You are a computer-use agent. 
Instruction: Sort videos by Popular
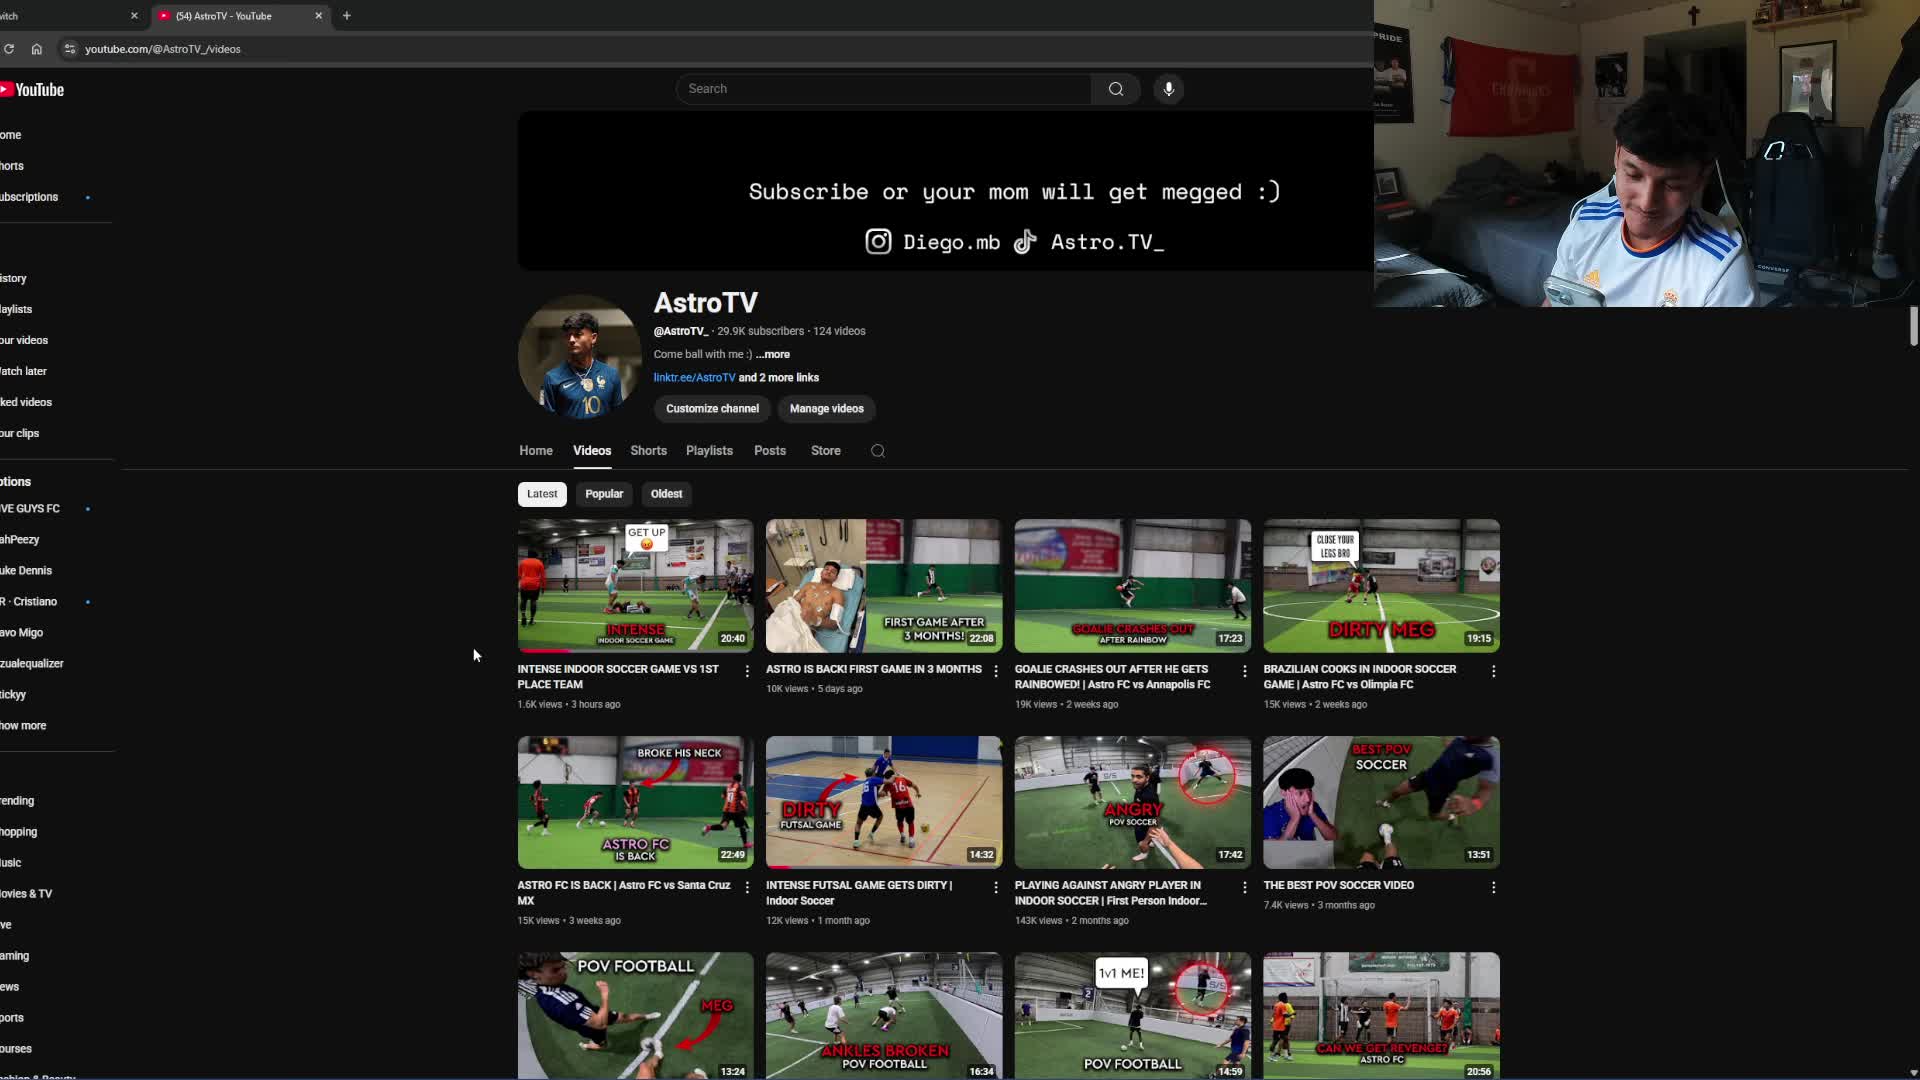point(604,494)
